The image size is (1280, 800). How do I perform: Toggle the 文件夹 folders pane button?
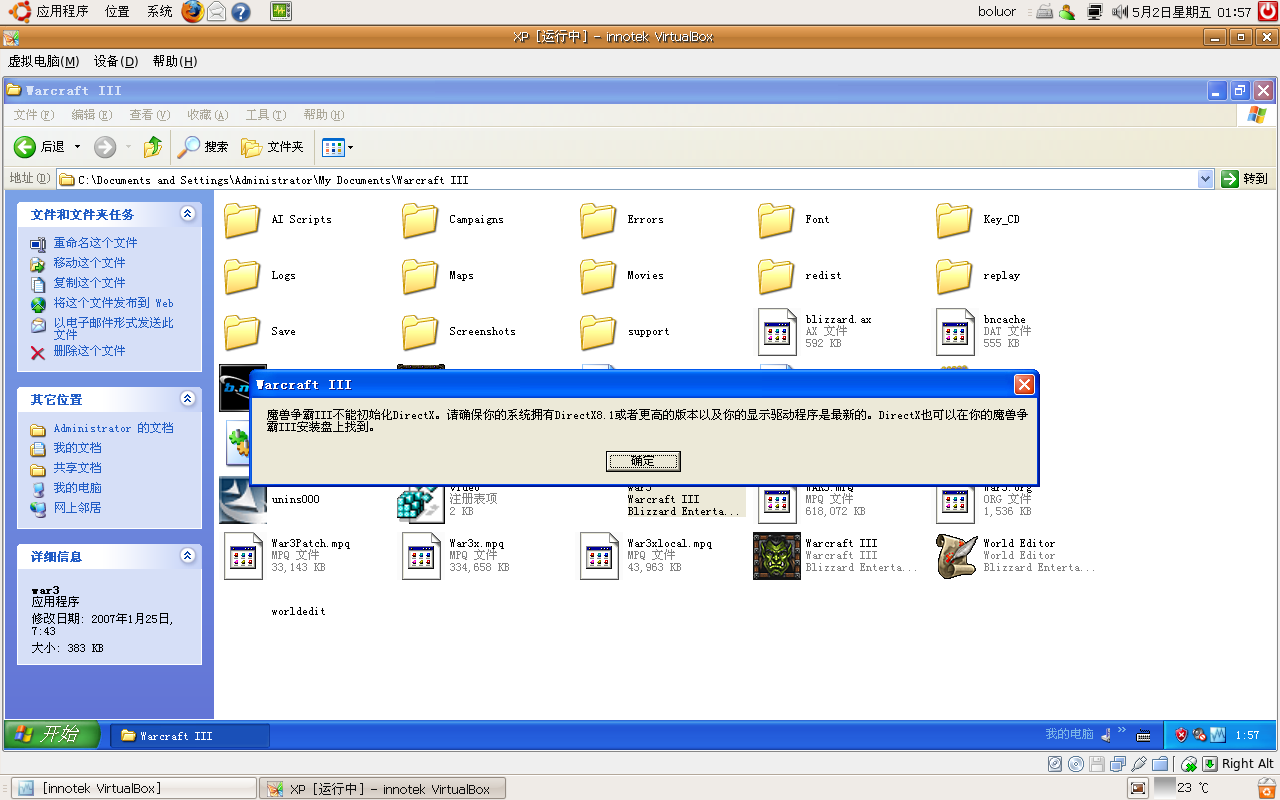pos(272,147)
